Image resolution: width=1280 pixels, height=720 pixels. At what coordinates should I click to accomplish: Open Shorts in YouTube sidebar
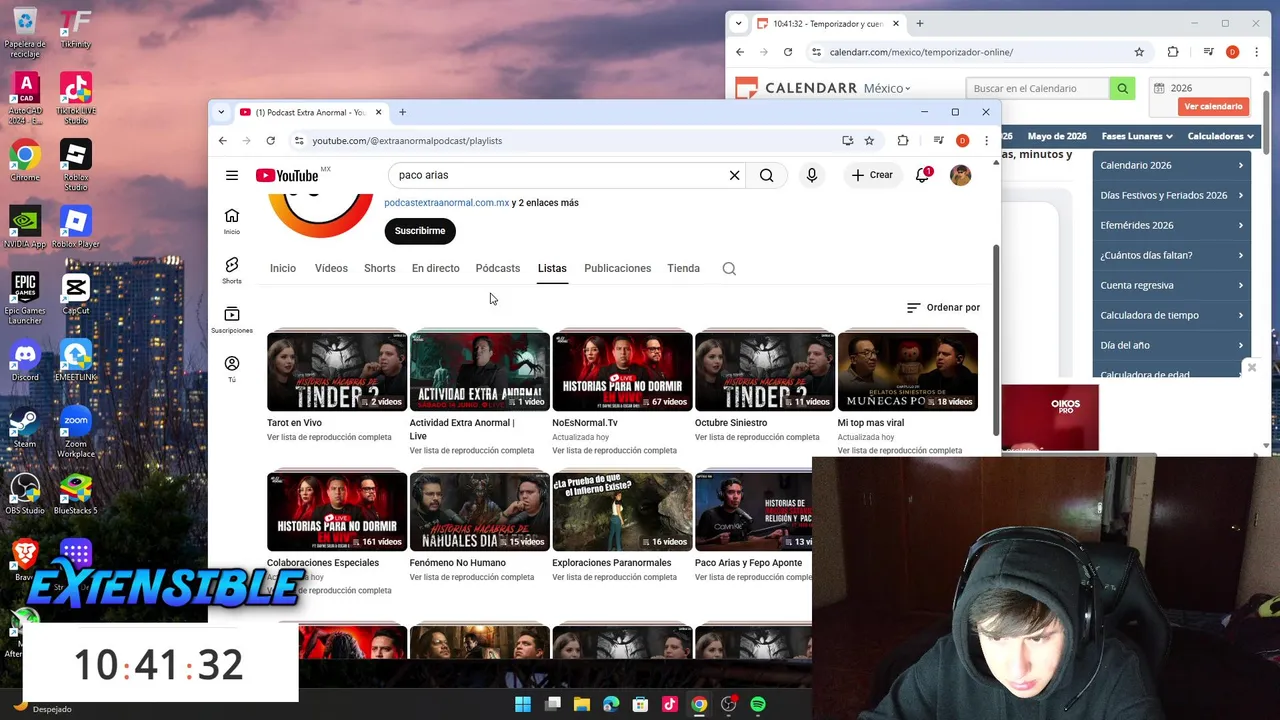coord(232,270)
